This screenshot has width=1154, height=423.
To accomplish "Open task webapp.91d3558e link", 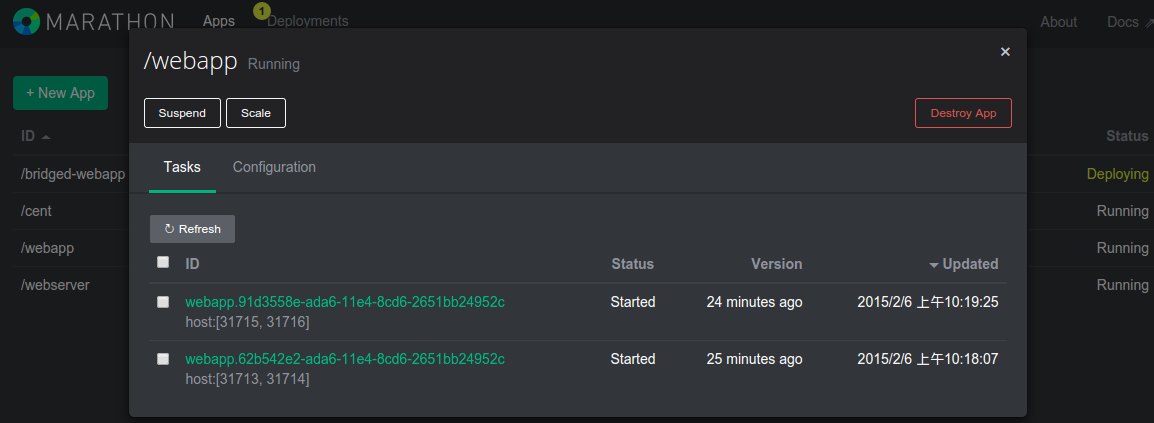I will pyautogui.click(x=345, y=302).
